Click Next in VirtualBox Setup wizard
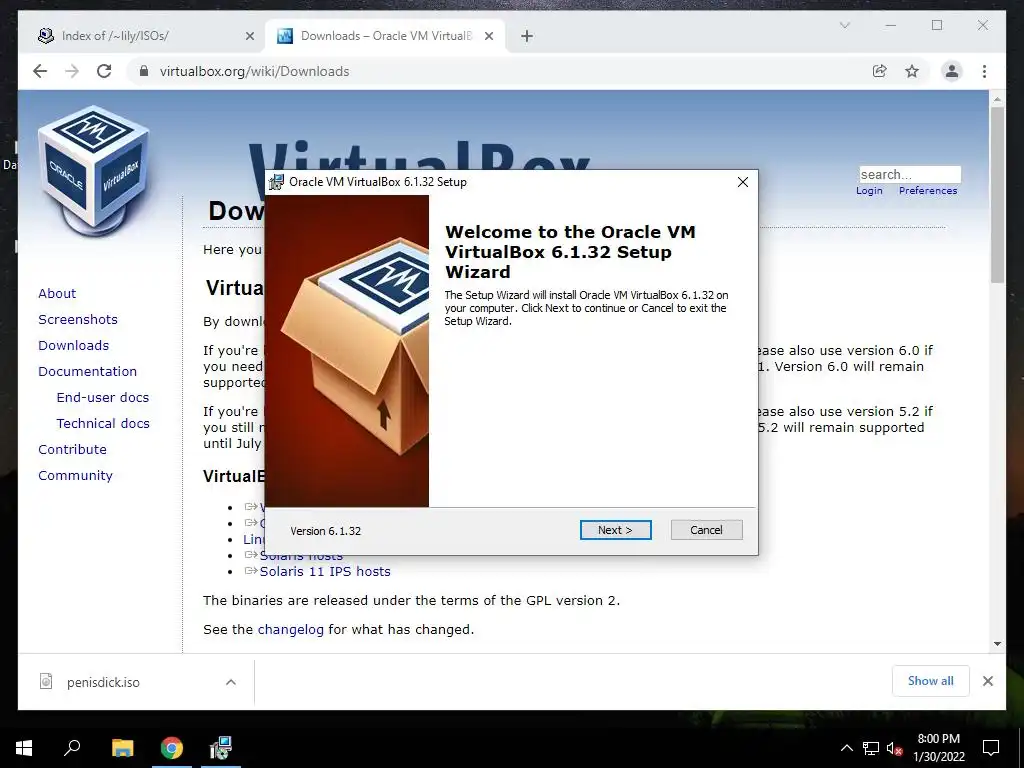Screen dimensions: 1024x768 [615, 530]
